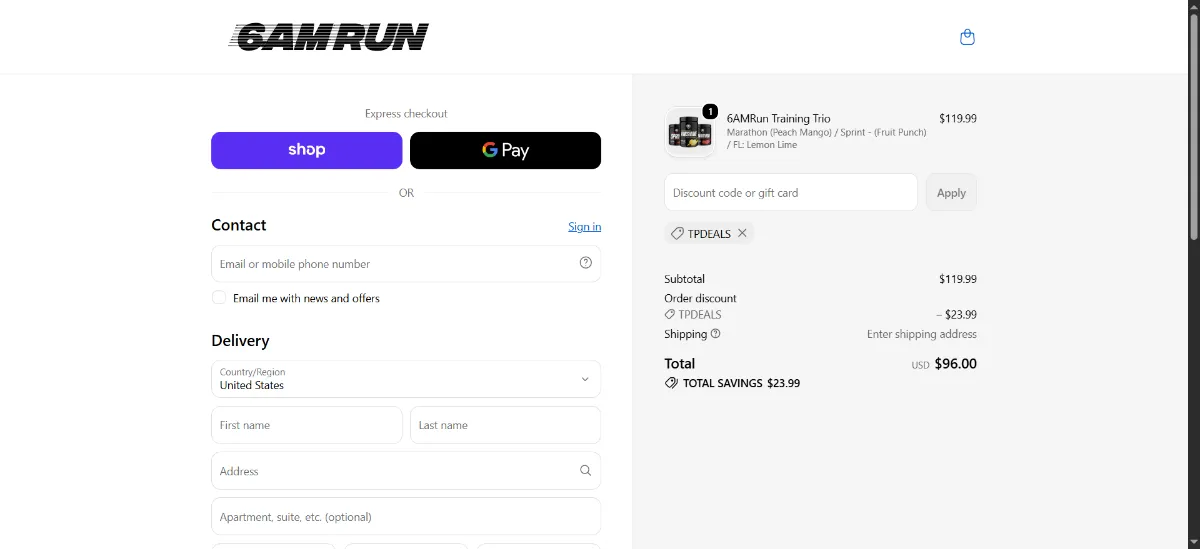Click the Apply discount button
Image resolution: width=1200 pixels, height=549 pixels.
coord(951,192)
